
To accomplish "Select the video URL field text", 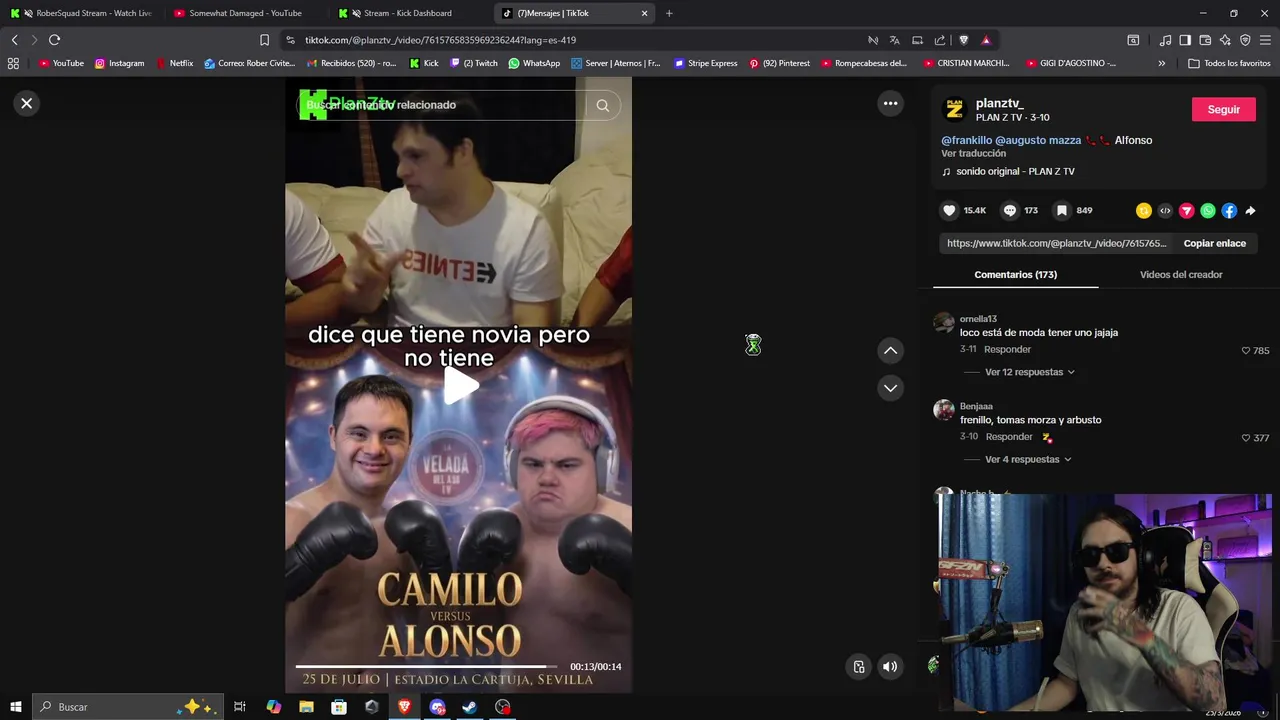I will click(x=1056, y=243).
